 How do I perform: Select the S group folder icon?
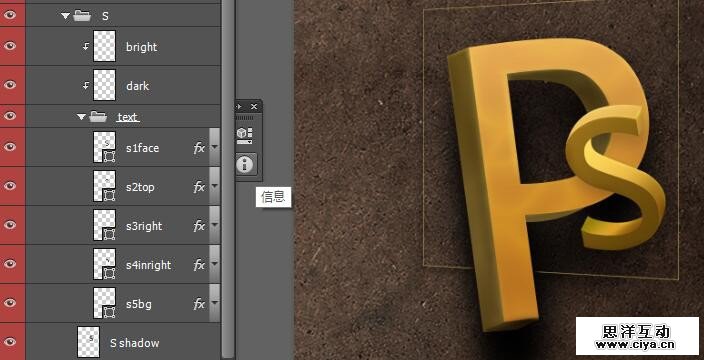[x=82, y=16]
